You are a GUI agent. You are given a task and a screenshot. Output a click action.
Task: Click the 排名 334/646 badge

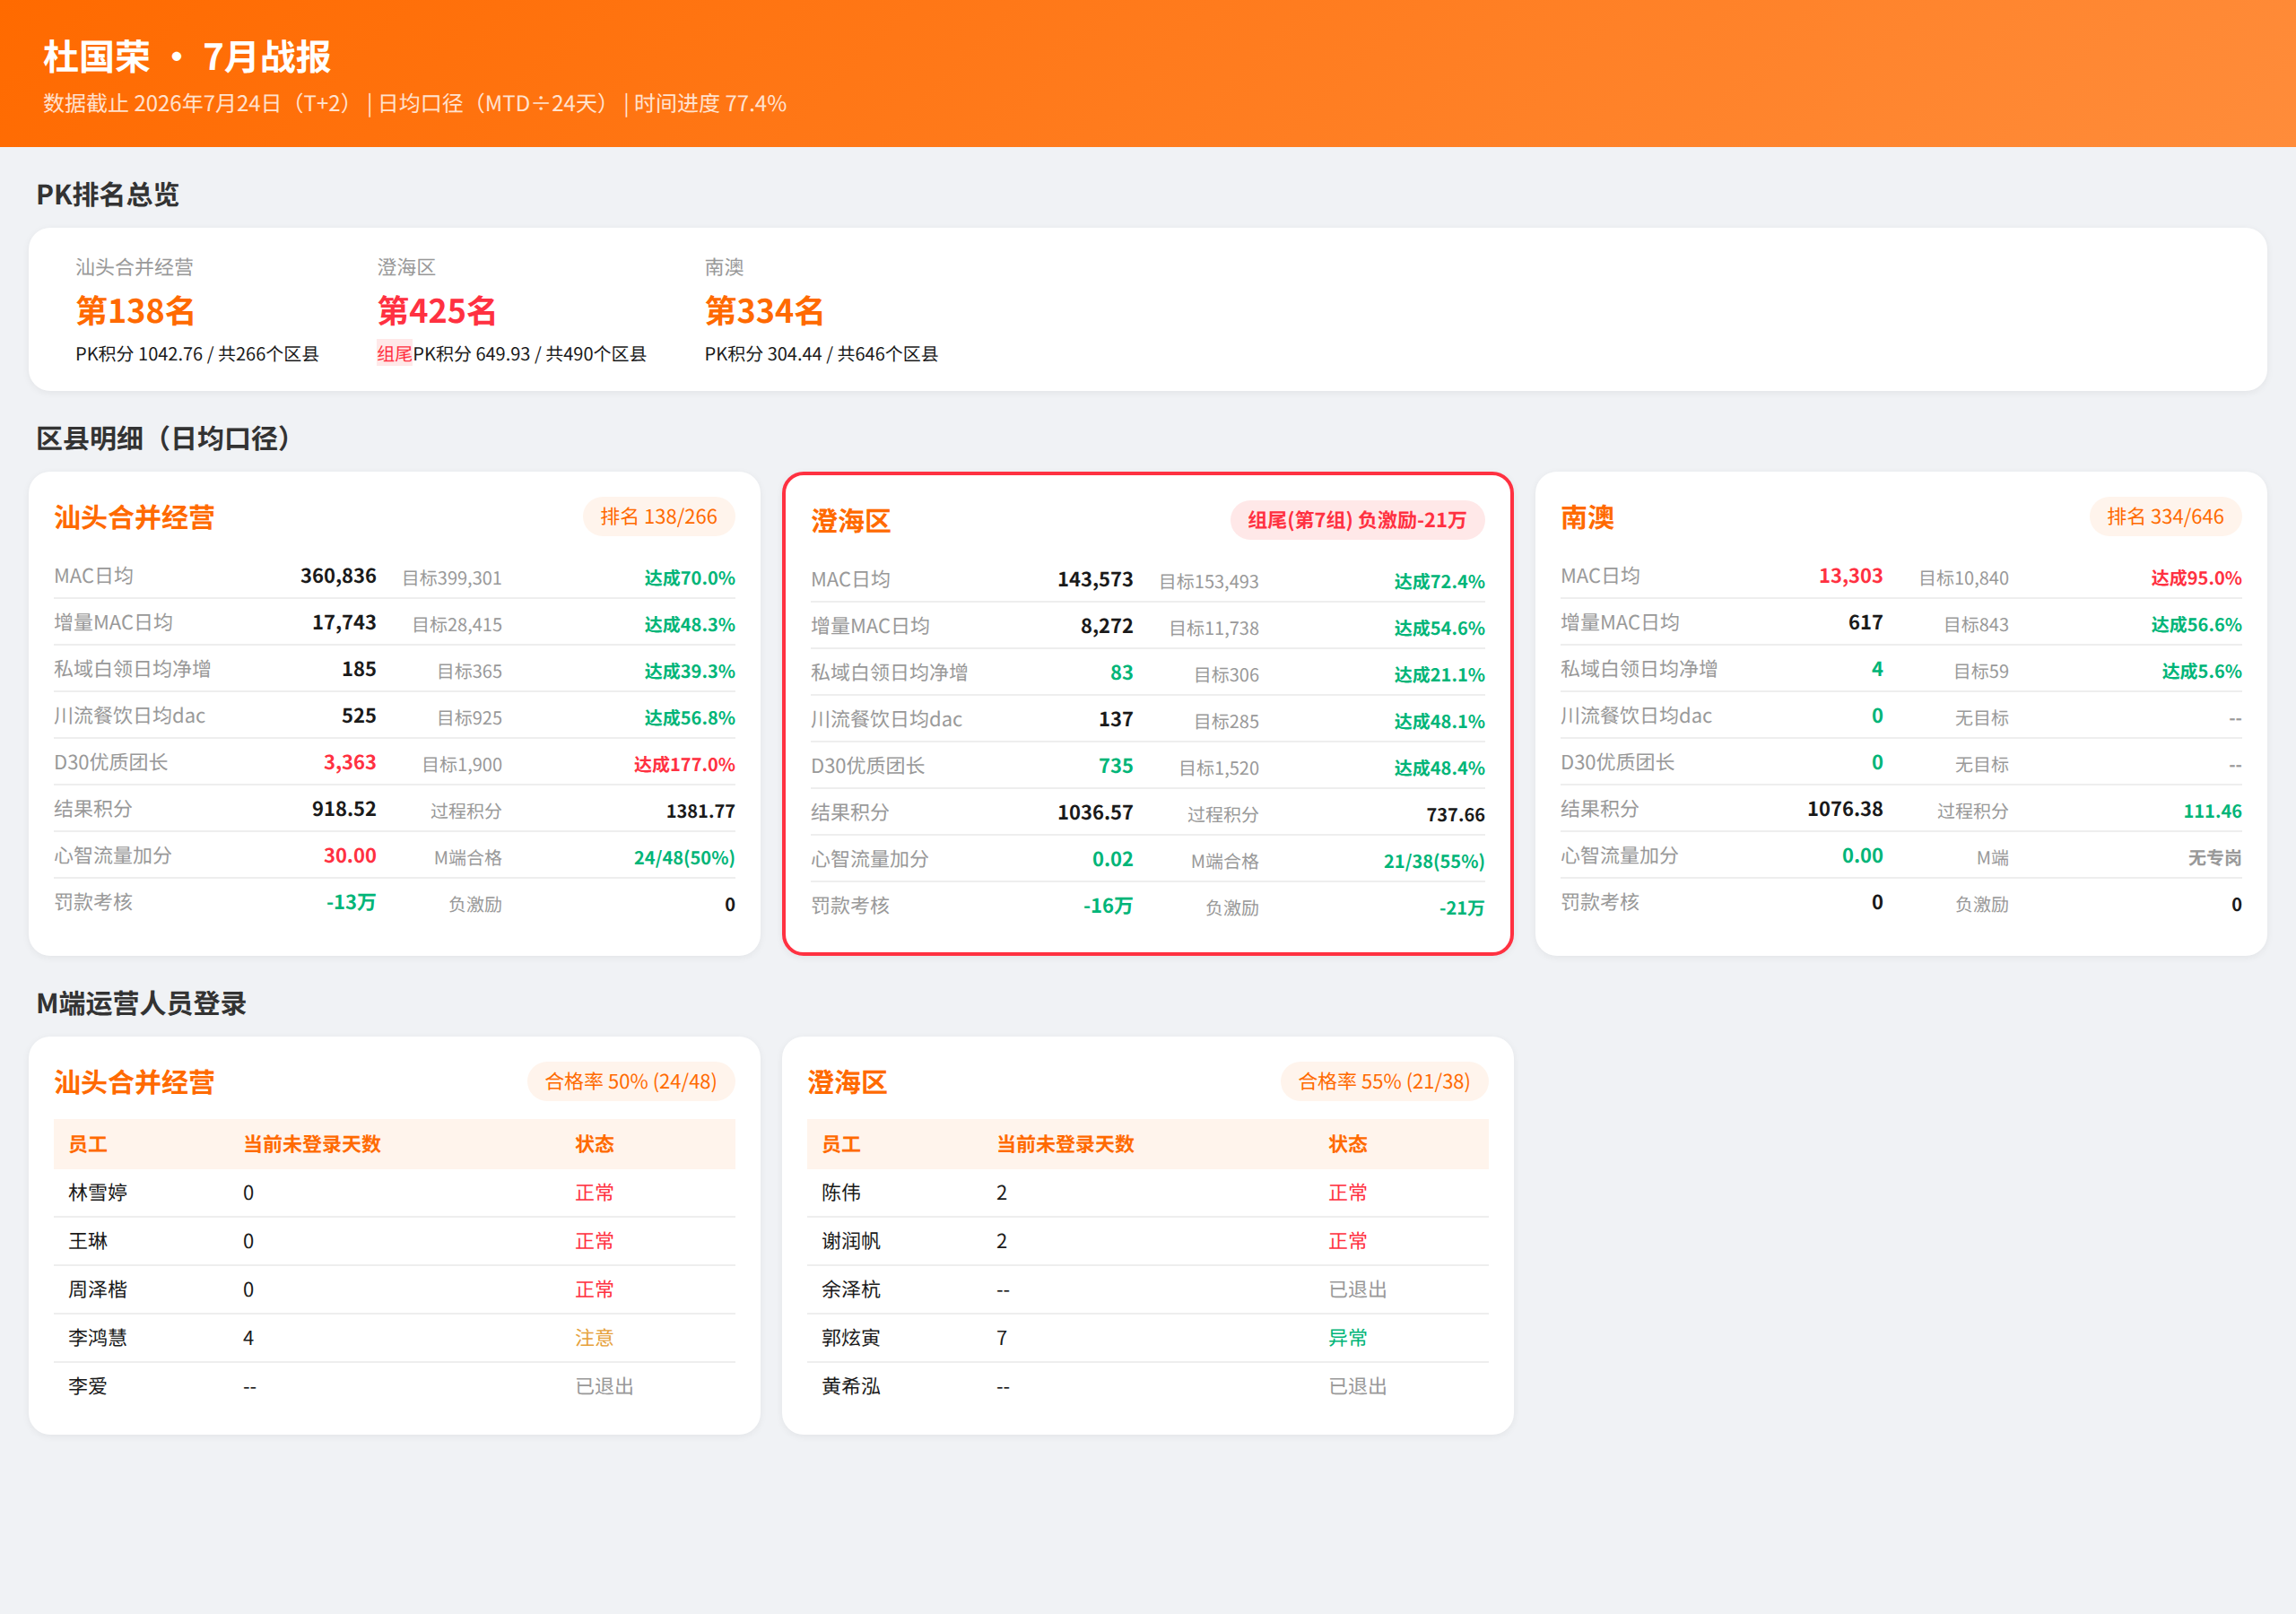(x=2165, y=517)
